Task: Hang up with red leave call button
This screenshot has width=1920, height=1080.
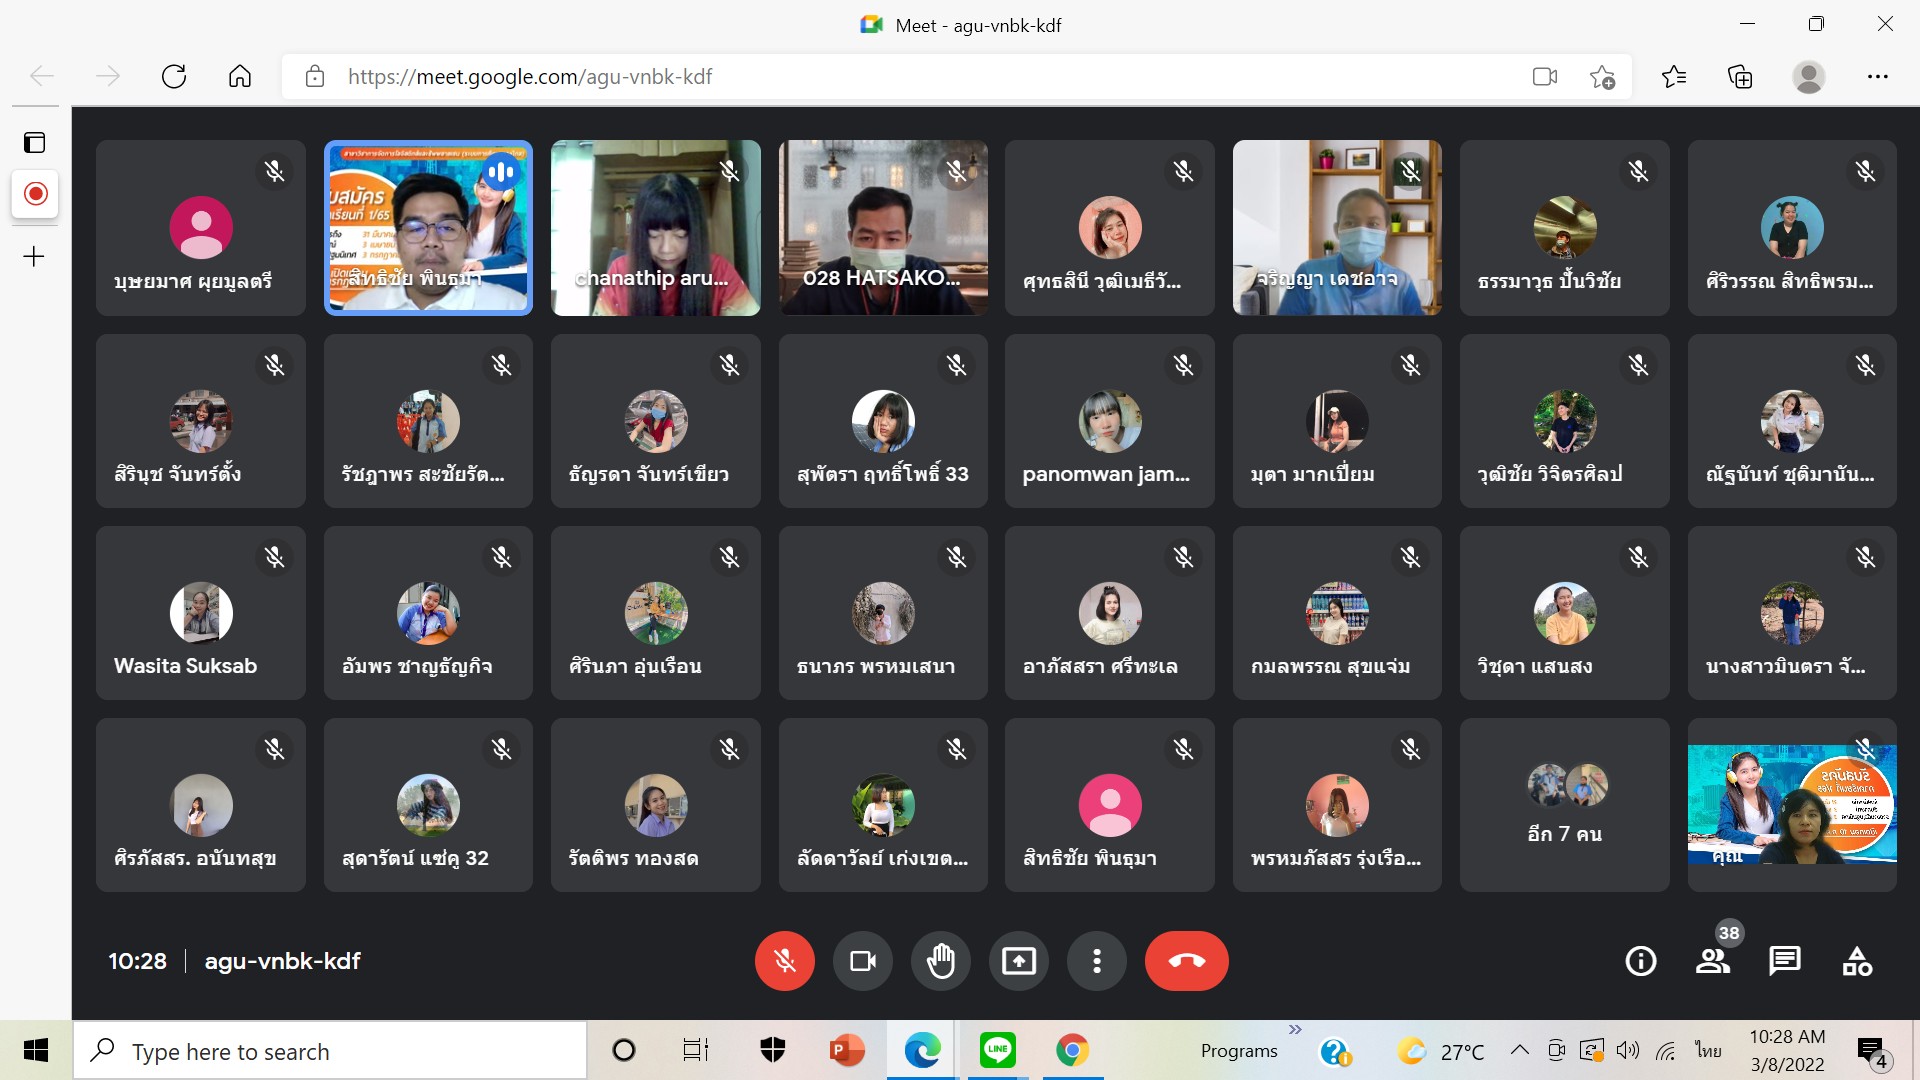Action: (x=1186, y=961)
